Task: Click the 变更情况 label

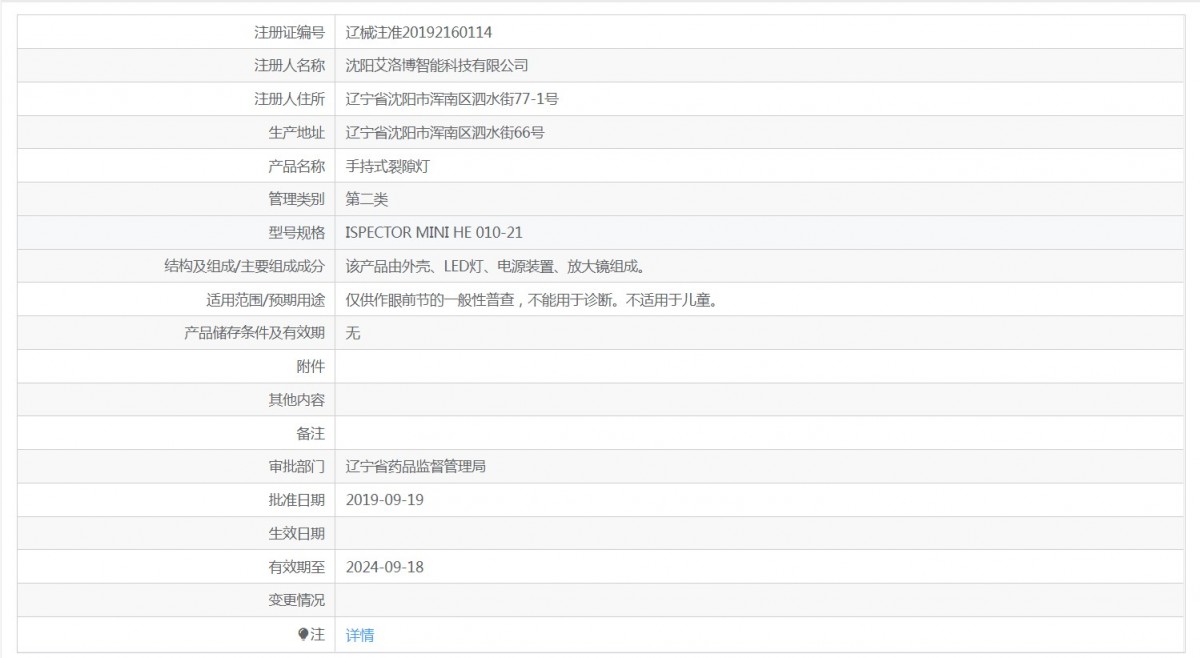Action: click(x=297, y=600)
